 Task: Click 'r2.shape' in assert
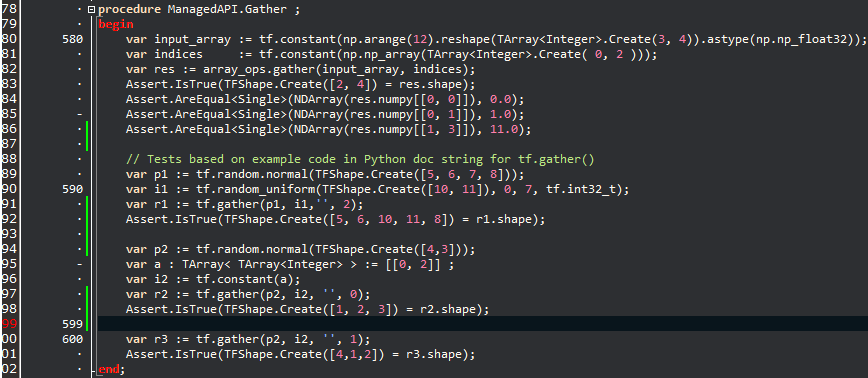(x=447, y=309)
